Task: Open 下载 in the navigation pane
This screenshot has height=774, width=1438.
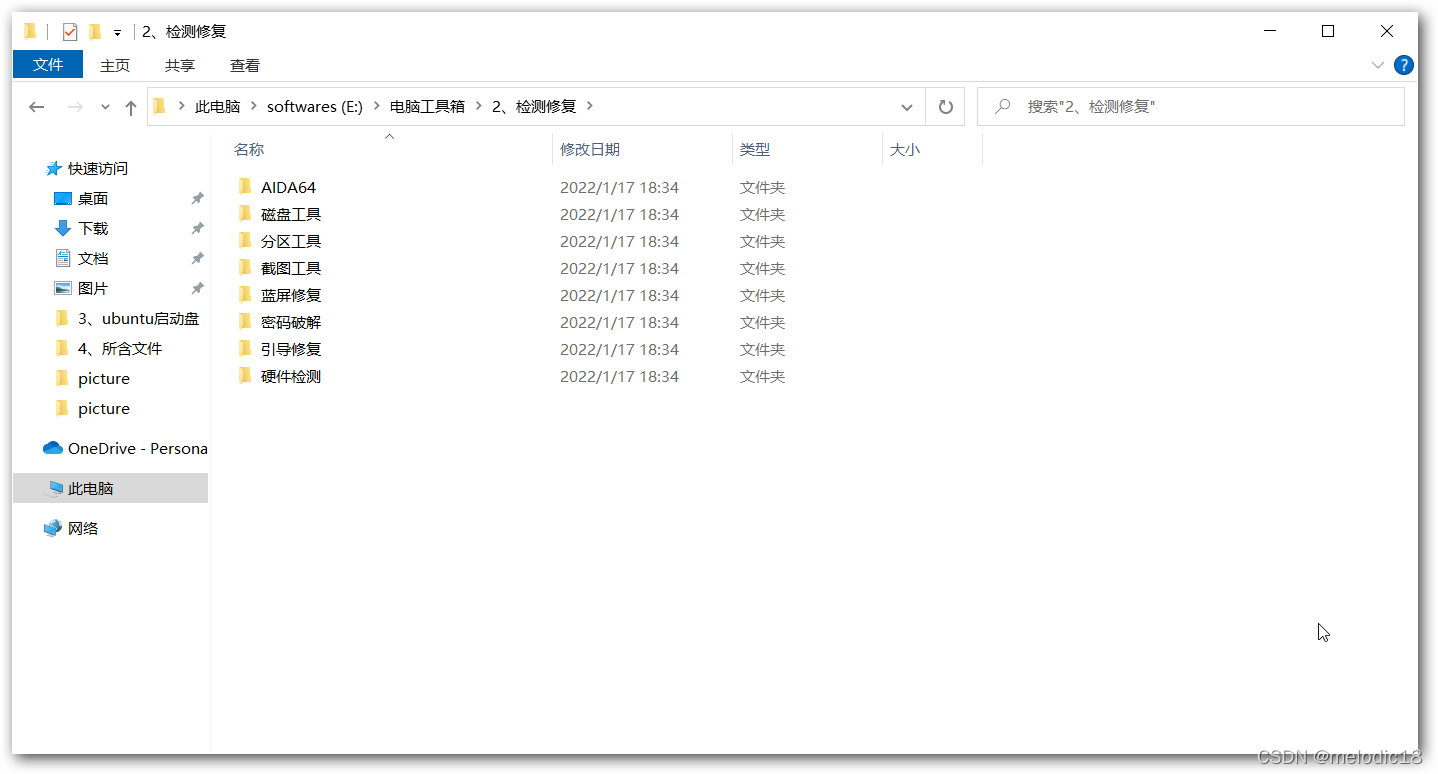Action: 93,229
